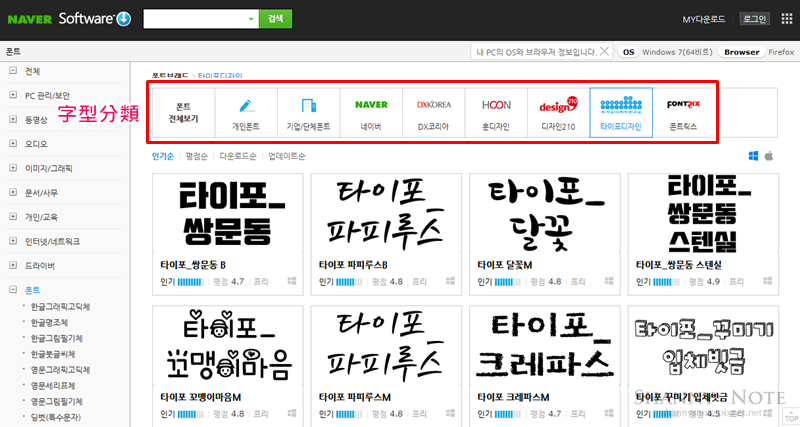Open 딩벳(특수문자) subcategory
This screenshot has height=427, width=800.
point(56,417)
